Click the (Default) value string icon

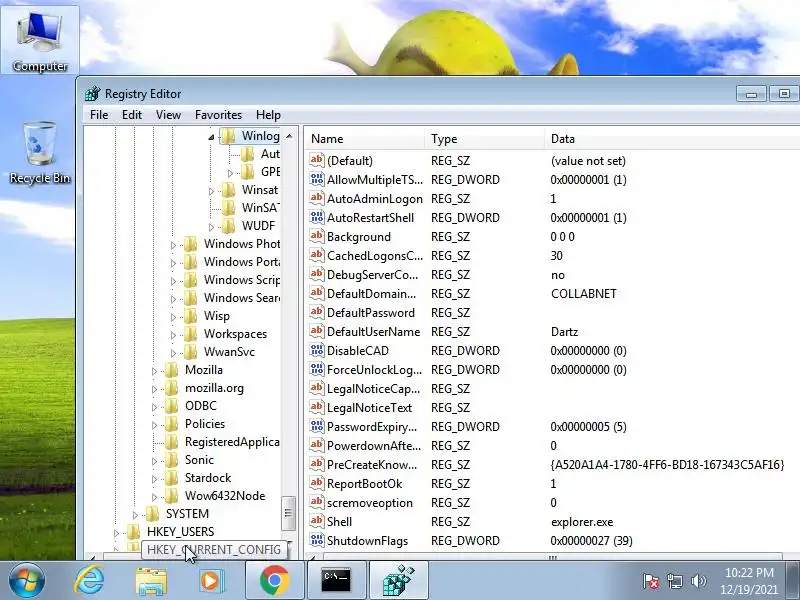pos(316,160)
